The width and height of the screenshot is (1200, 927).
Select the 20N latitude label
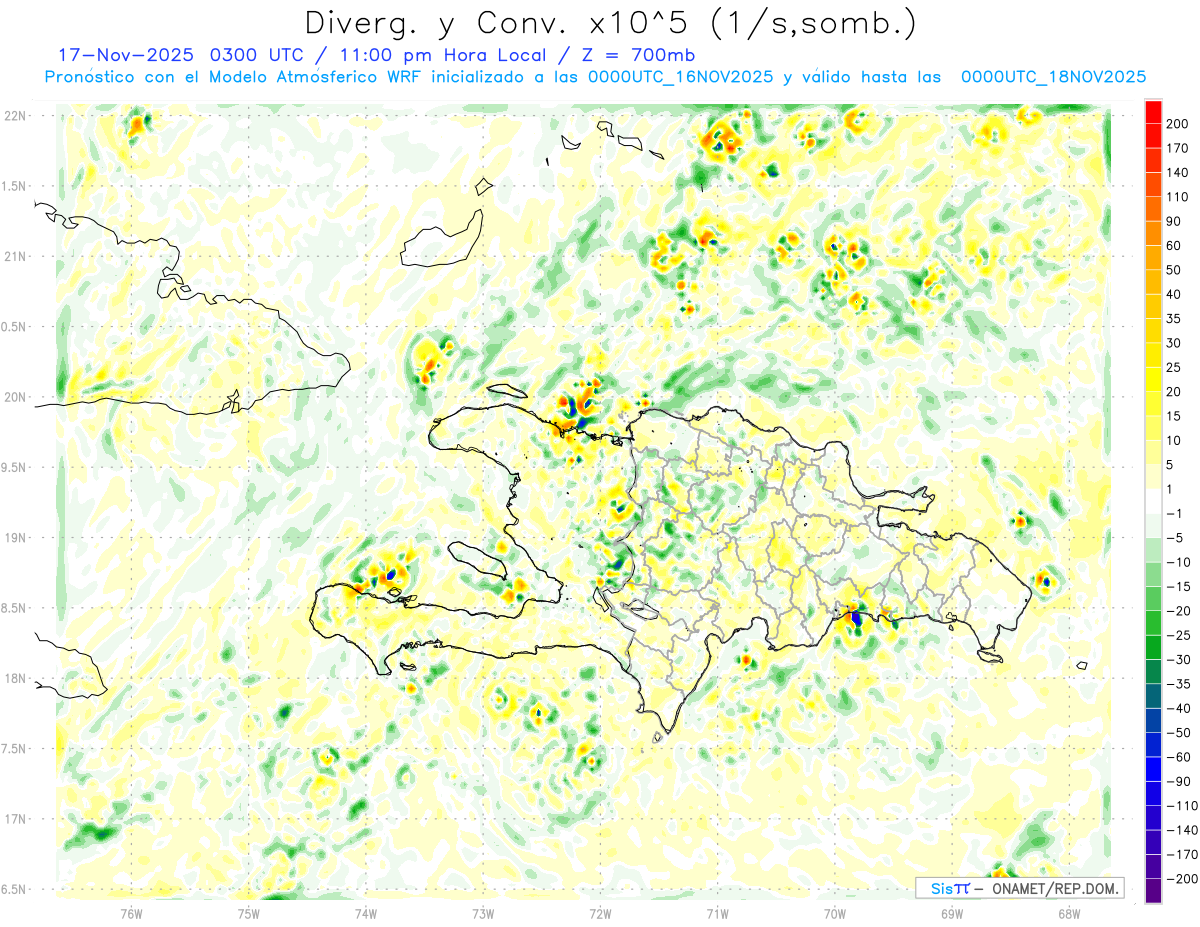[x=15, y=397]
